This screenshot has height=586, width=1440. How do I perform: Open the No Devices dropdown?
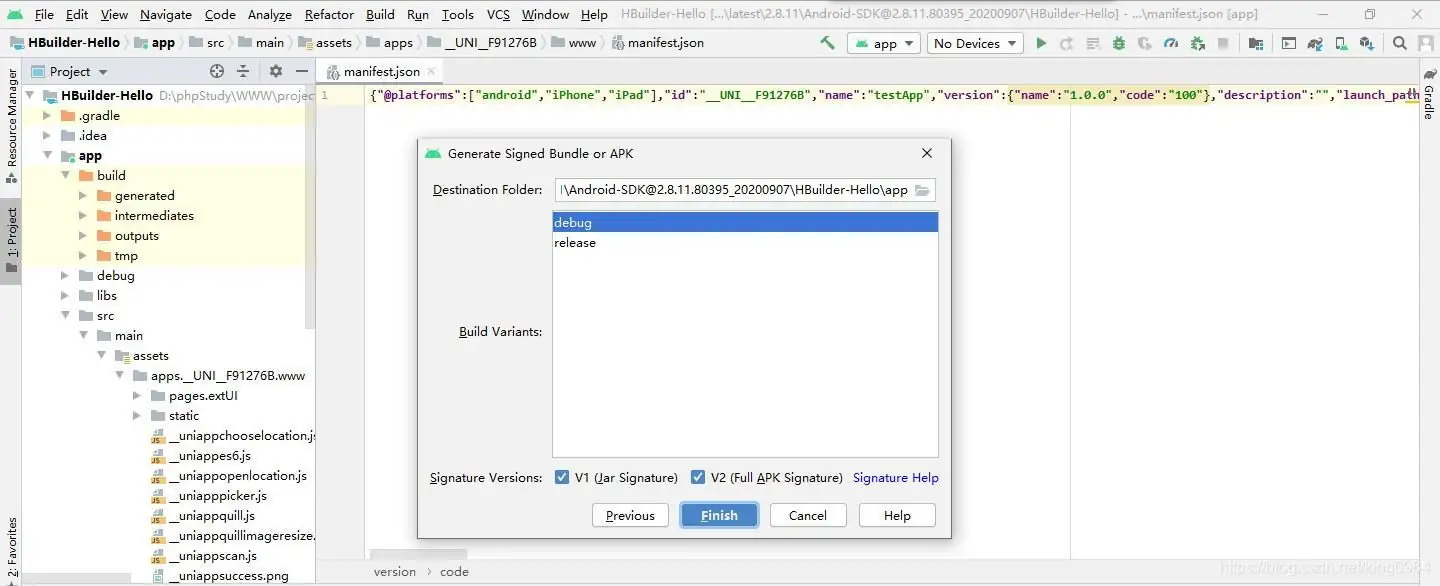[x=973, y=43]
